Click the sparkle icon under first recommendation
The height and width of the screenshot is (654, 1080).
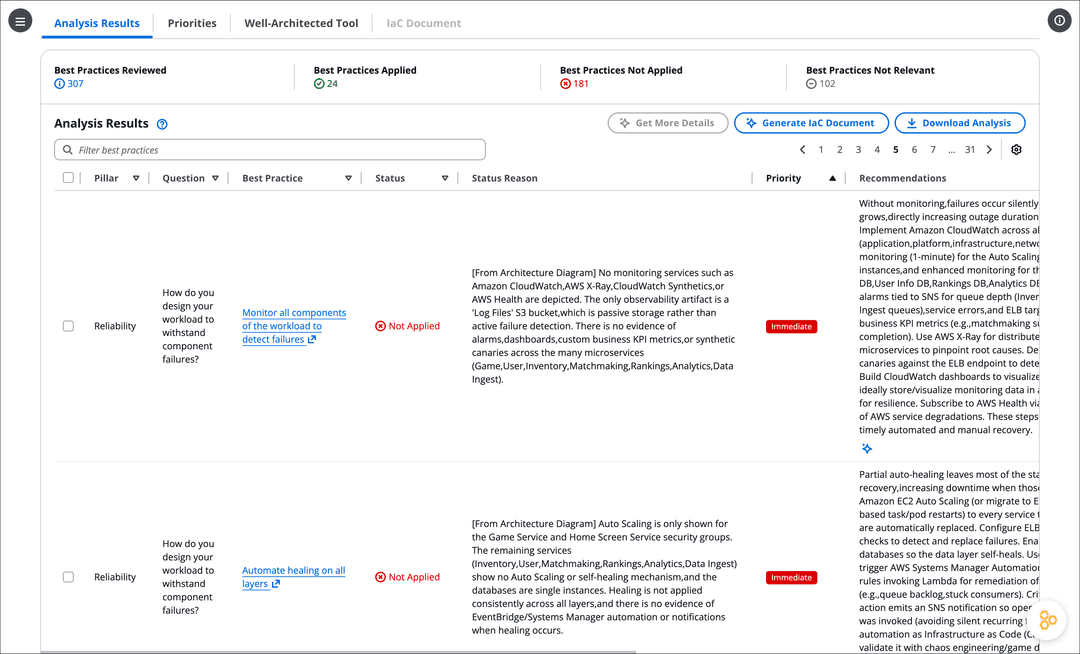pyautogui.click(x=866, y=449)
